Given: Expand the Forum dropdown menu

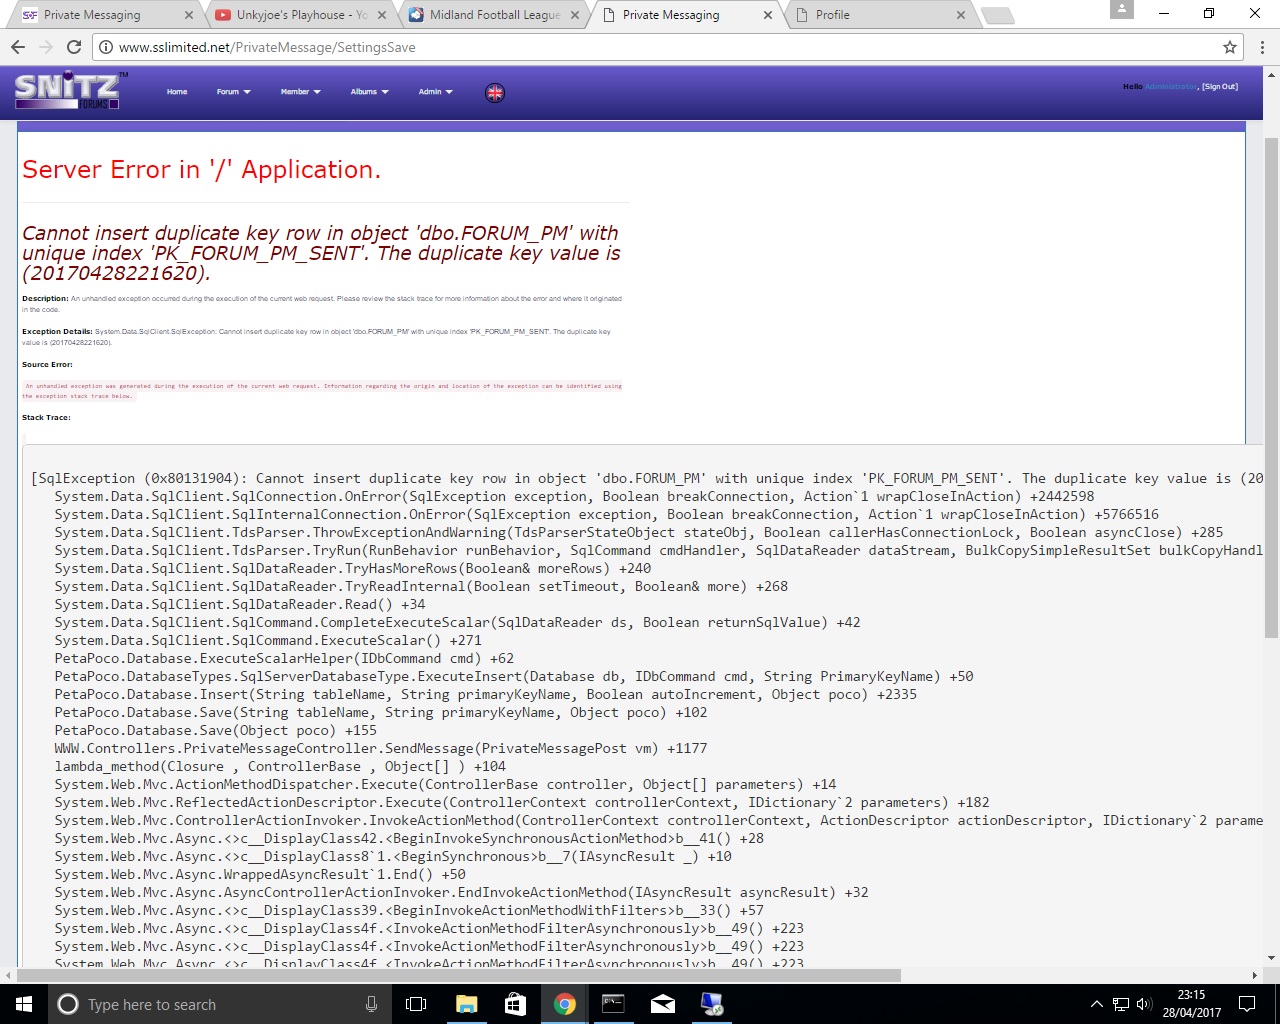Looking at the screenshot, I should click(x=233, y=92).
